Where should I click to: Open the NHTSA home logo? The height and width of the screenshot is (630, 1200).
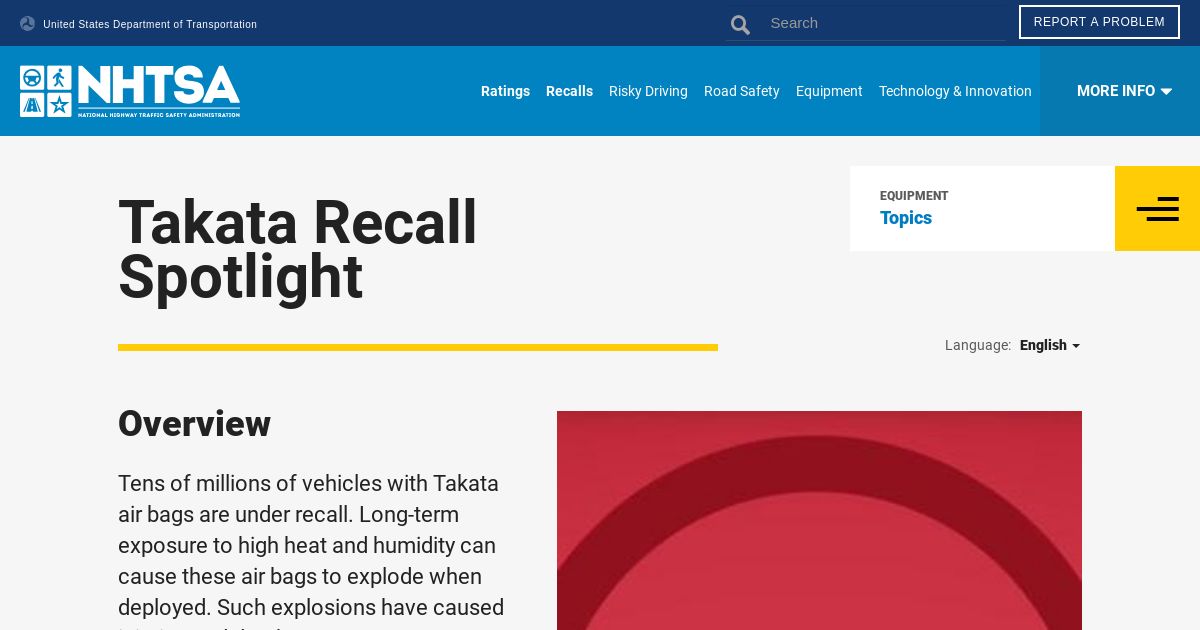click(x=130, y=91)
